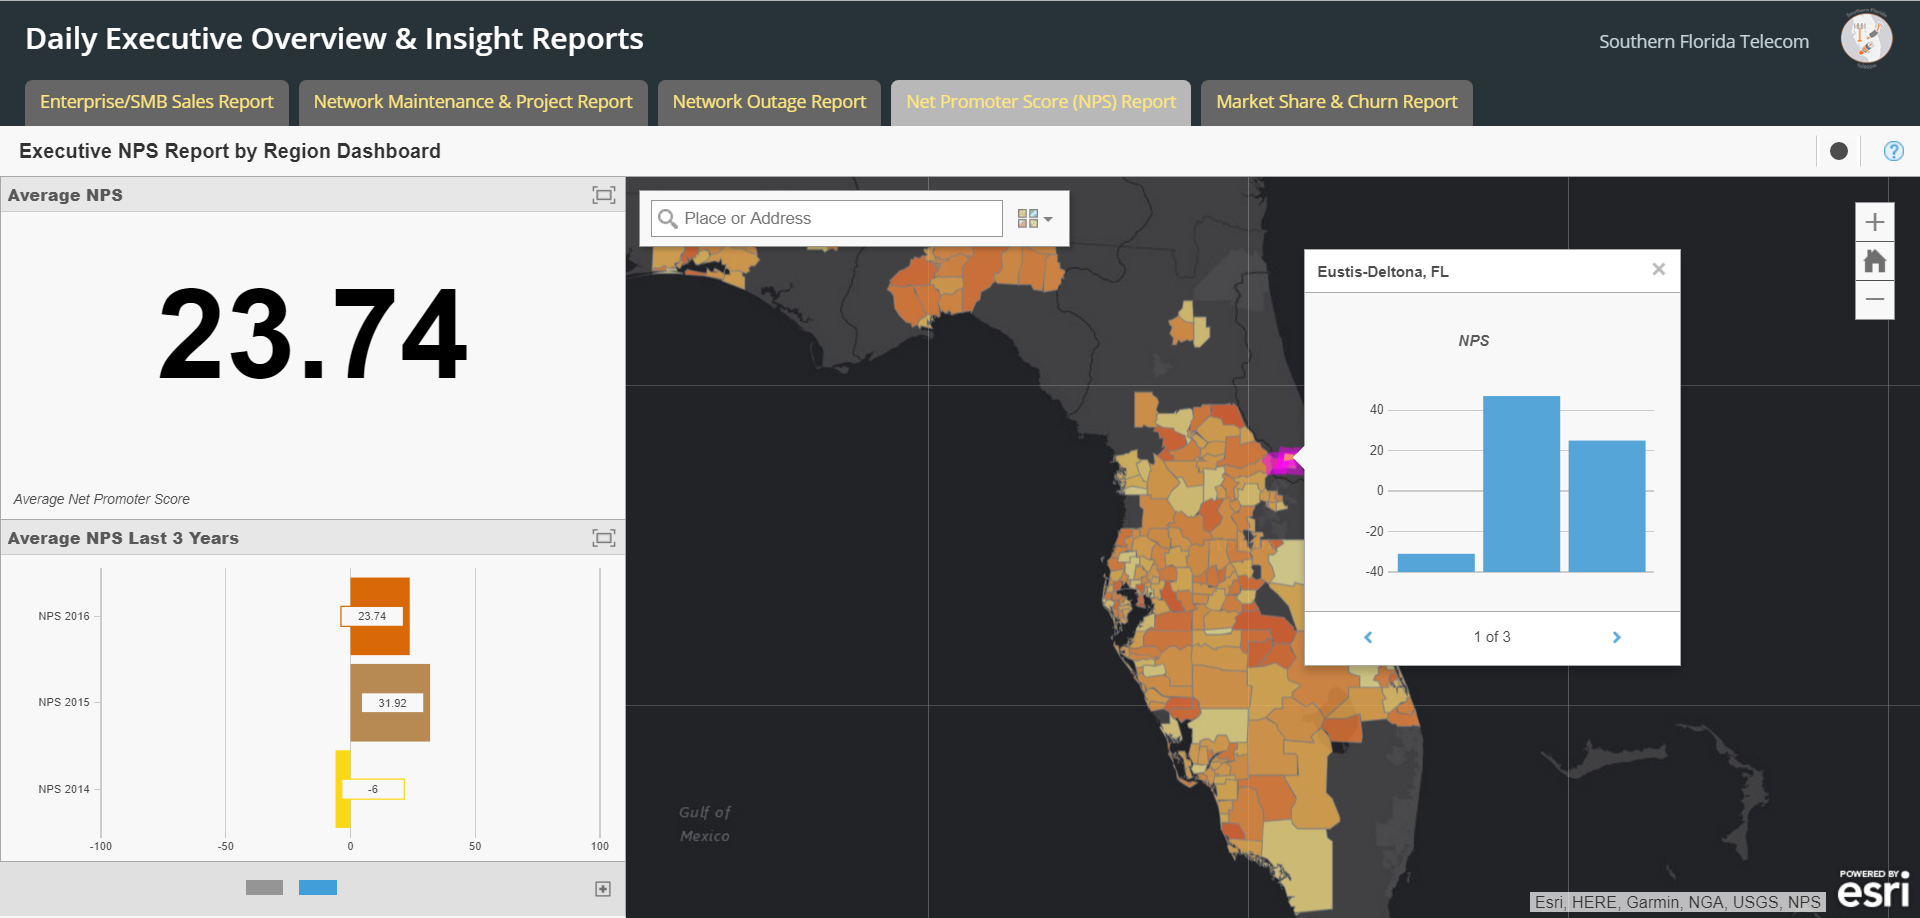Go to next popup feature
Viewport: 1920px width, 918px height.
click(1616, 638)
